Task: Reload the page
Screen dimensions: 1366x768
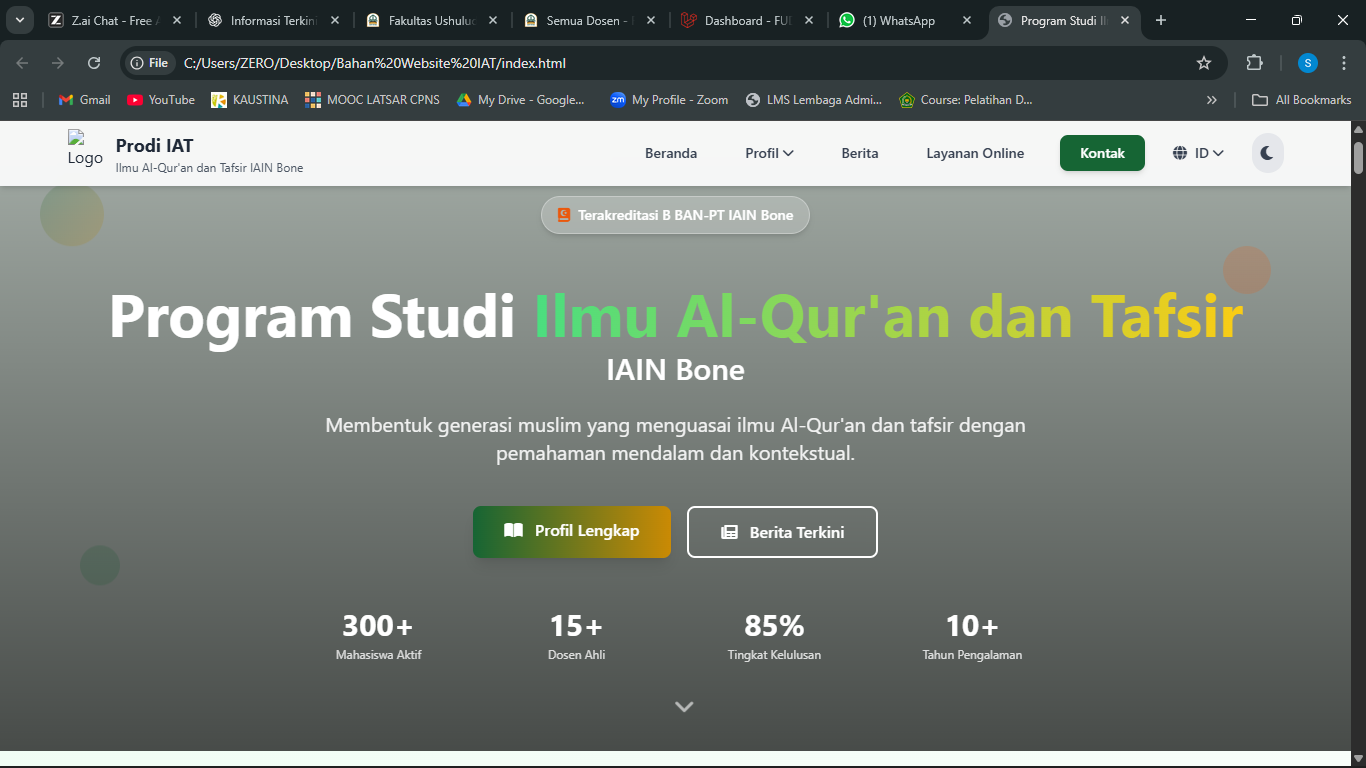Action: tap(94, 63)
